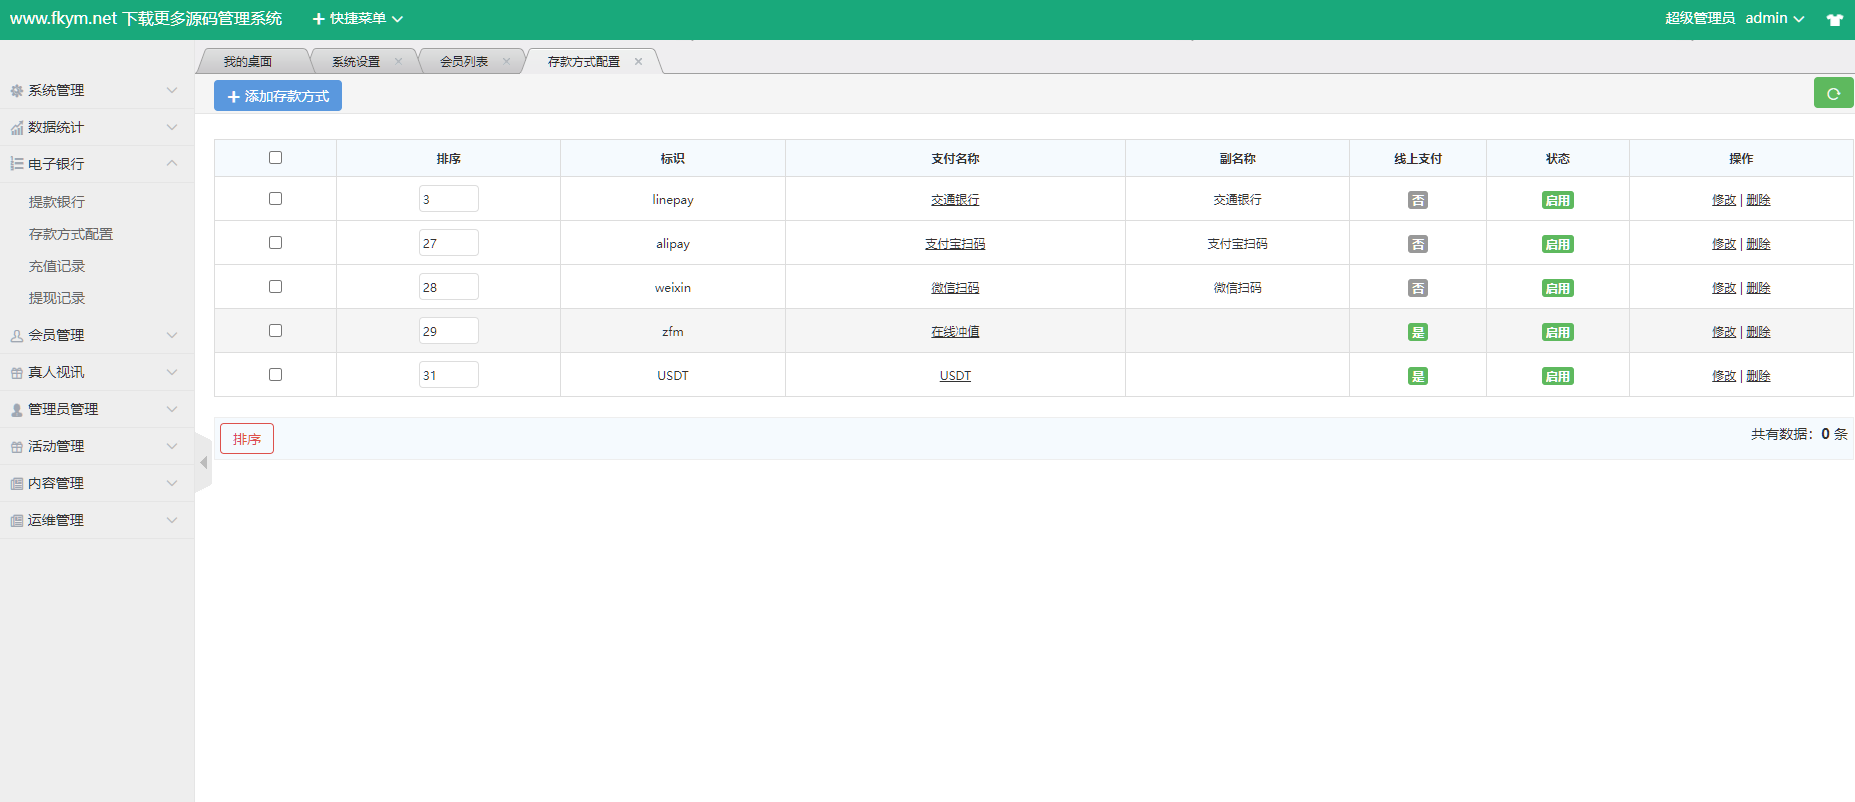Screen dimensions: 1855x802
Task: Close the 会员列表 tab using X icon
Action: pos(506,62)
